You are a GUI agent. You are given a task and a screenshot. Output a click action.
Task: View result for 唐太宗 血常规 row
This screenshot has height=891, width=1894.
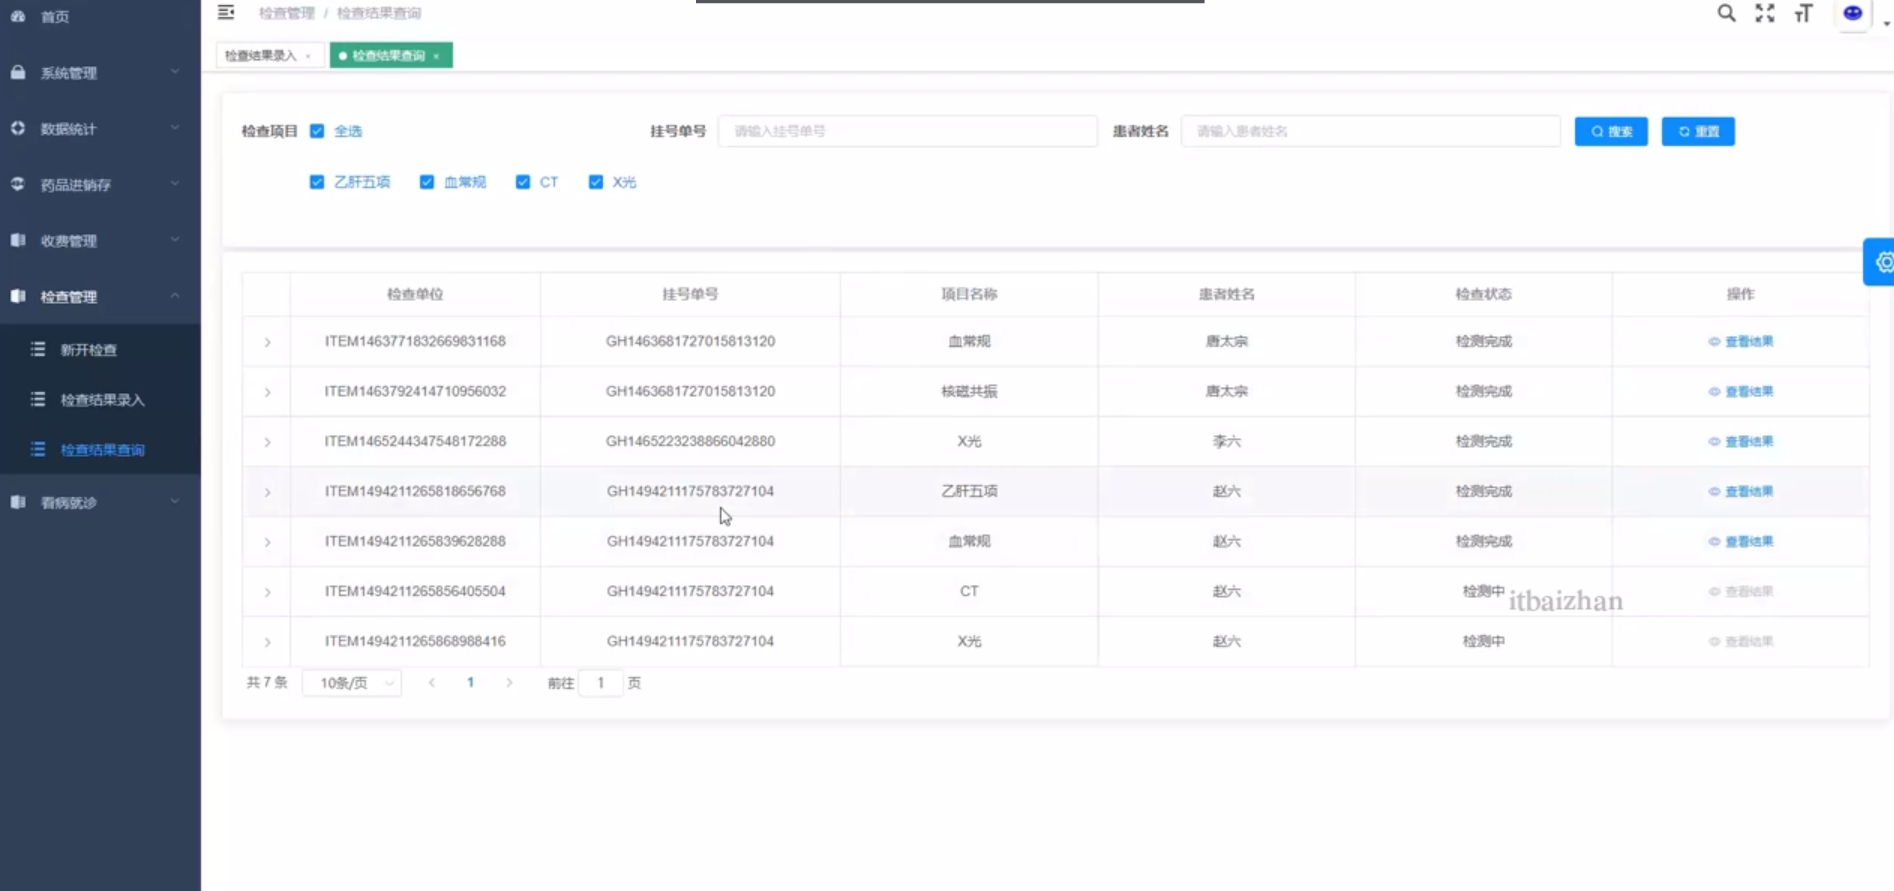point(1740,341)
